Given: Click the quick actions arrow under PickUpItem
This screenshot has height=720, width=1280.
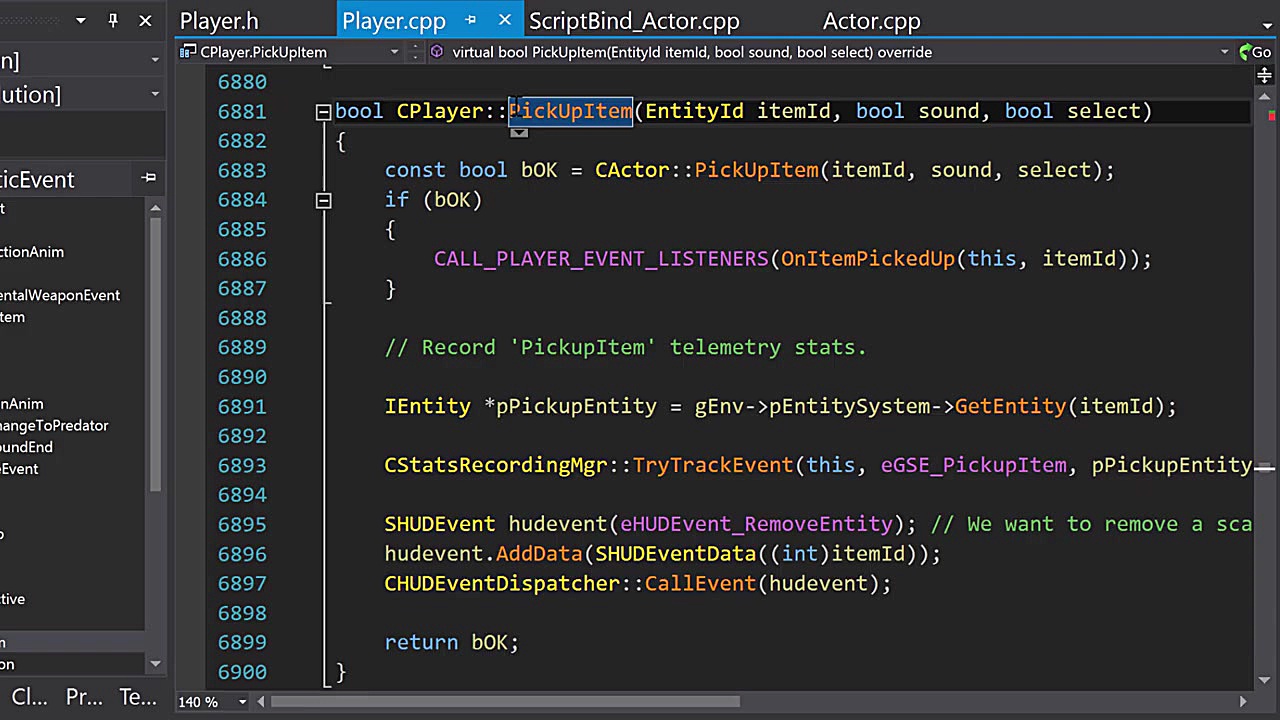Looking at the screenshot, I should [519, 132].
